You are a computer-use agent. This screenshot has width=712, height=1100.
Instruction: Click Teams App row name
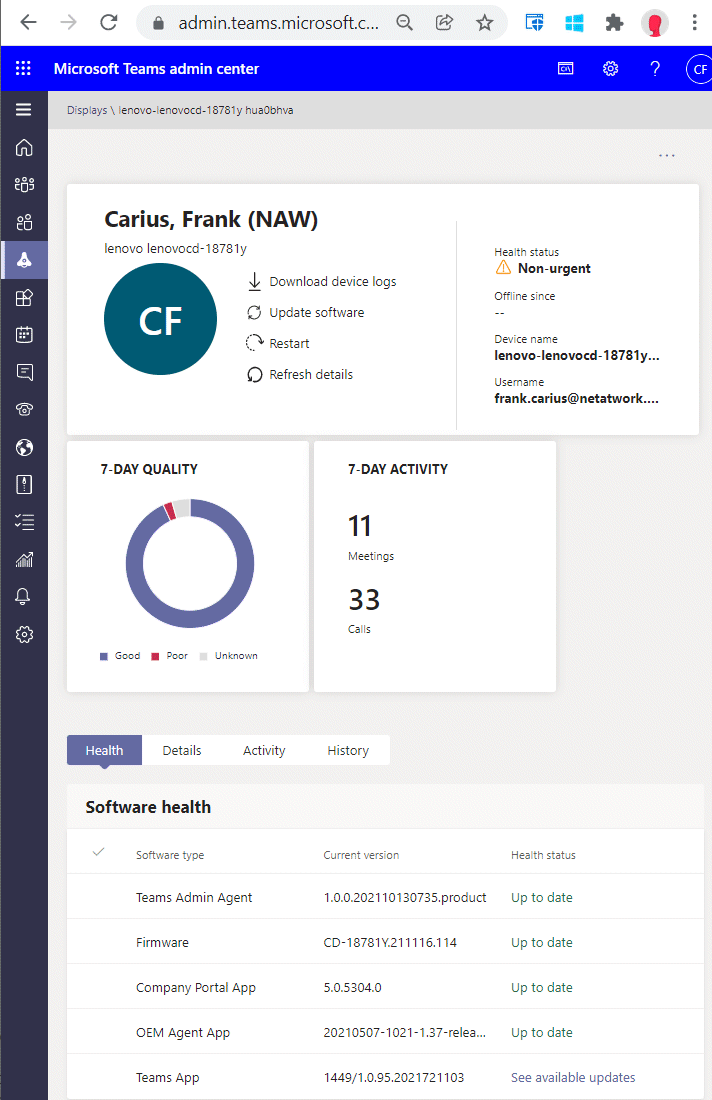(x=168, y=1078)
